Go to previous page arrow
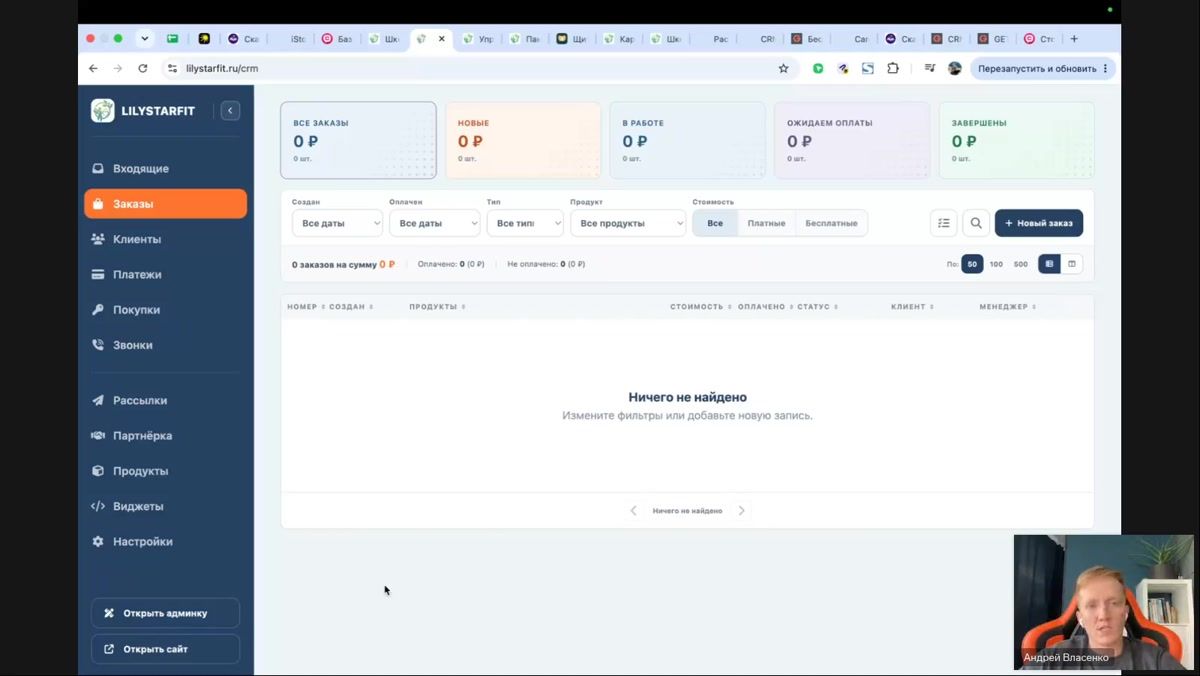Image resolution: width=1200 pixels, height=676 pixels. point(633,511)
